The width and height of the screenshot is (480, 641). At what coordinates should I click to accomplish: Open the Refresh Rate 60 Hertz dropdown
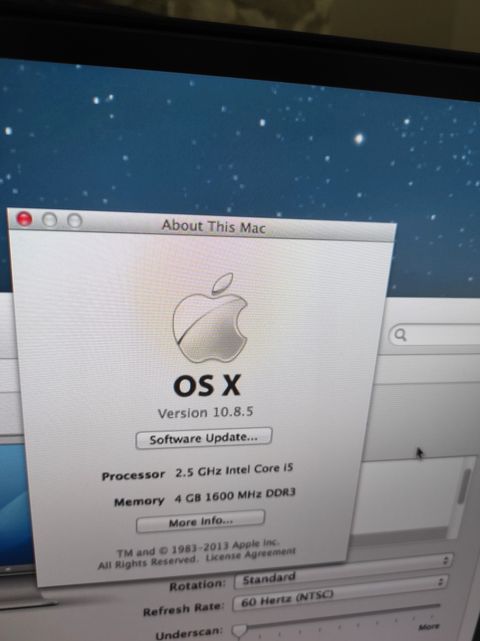tap(339, 597)
